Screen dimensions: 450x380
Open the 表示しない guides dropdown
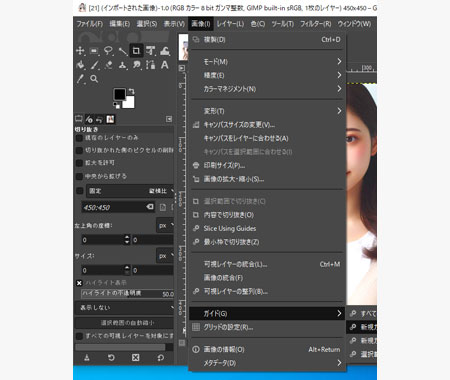pos(125,307)
